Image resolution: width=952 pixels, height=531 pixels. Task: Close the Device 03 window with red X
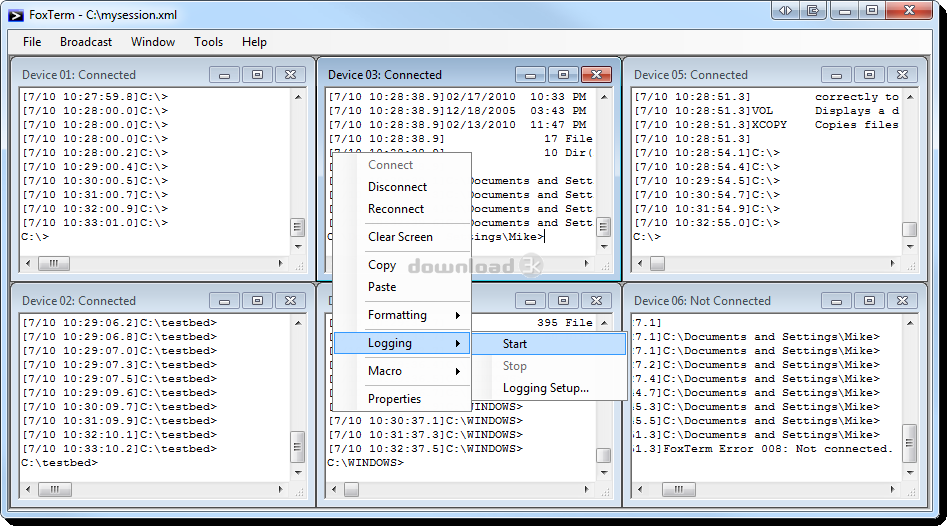[596, 75]
